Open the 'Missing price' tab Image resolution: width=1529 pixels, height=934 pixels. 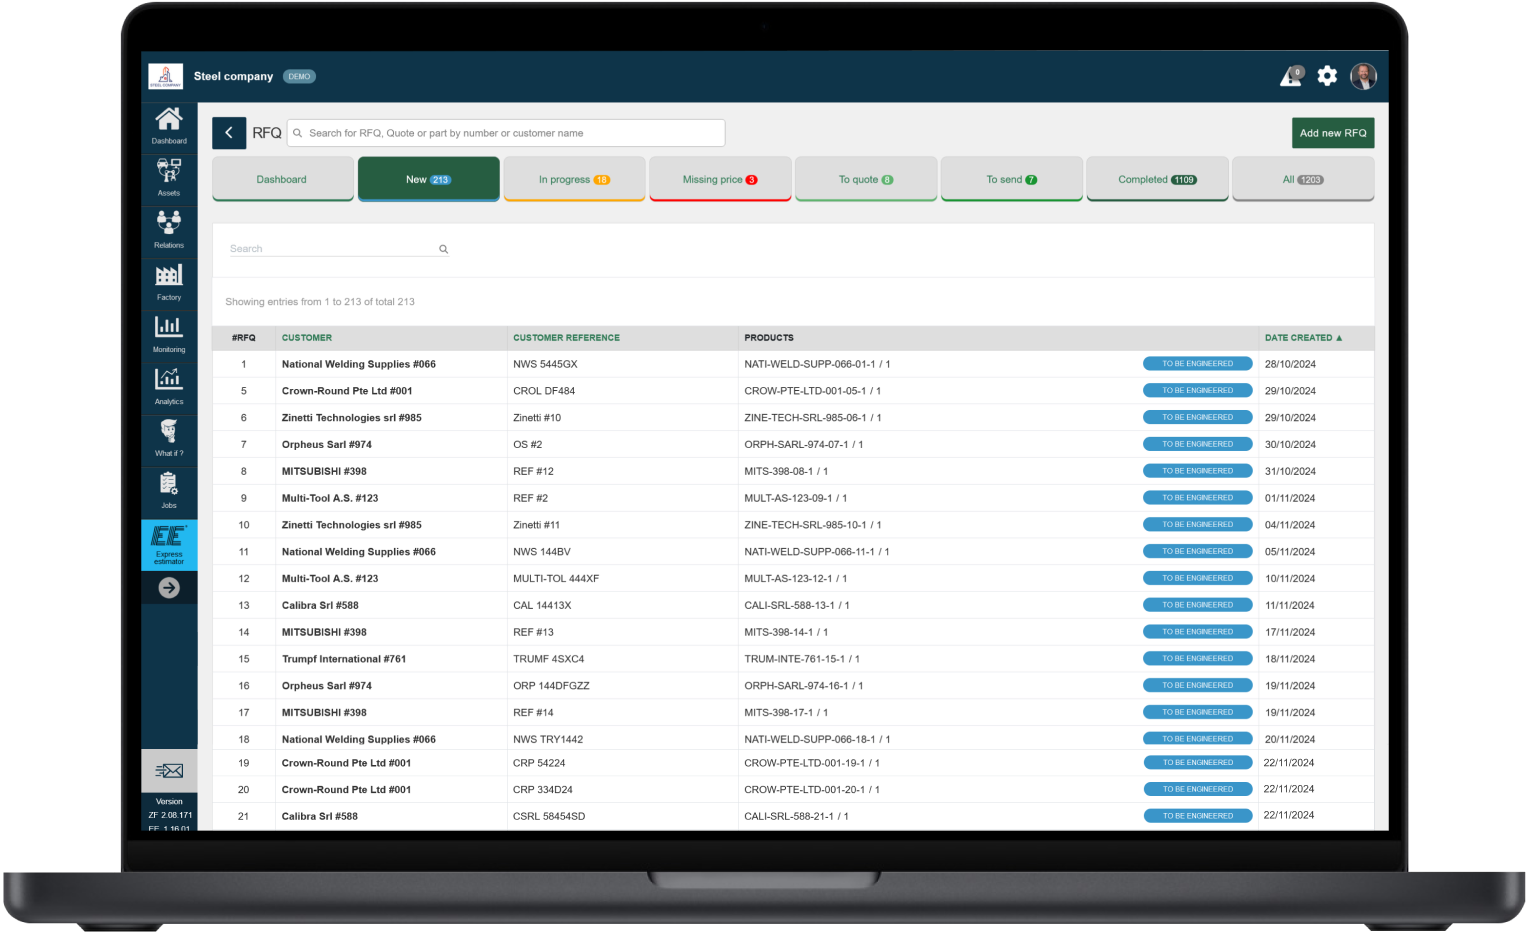719,178
